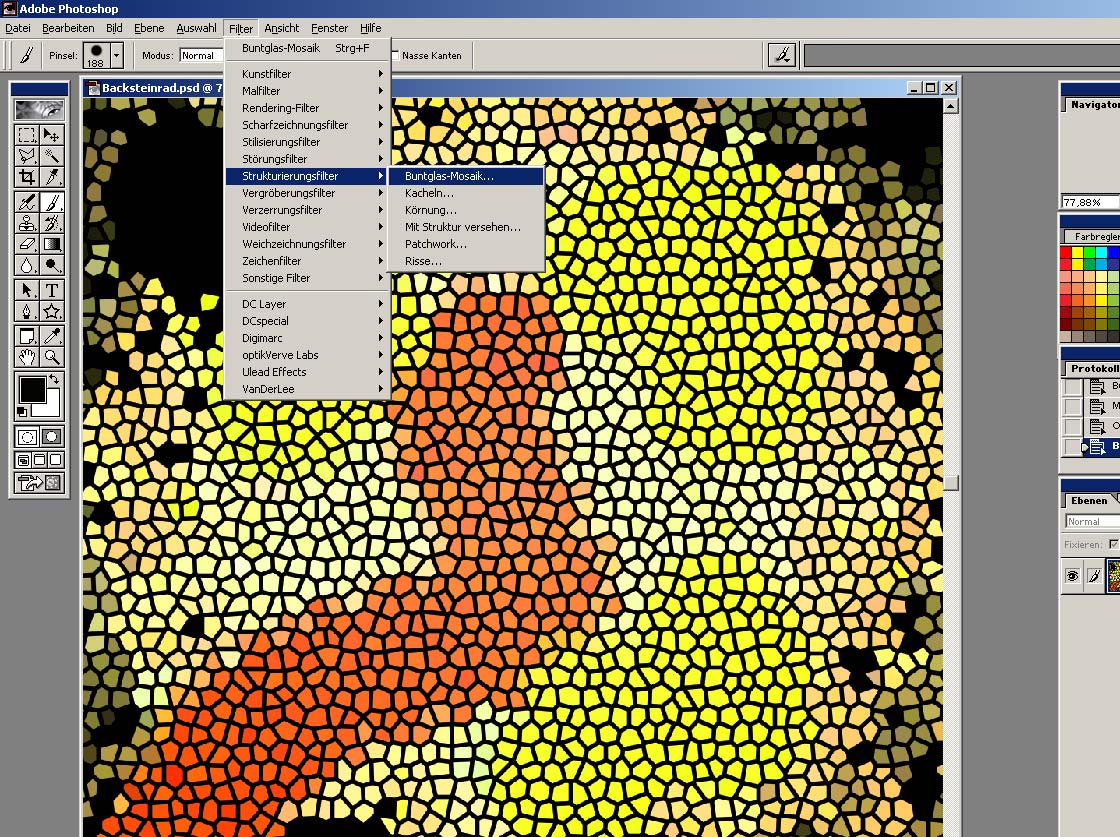Viewport: 1120px width, 837px height.
Task: Expand the Kunstfilter submenu
Action: pyautogui.click(x=308, y=74)
